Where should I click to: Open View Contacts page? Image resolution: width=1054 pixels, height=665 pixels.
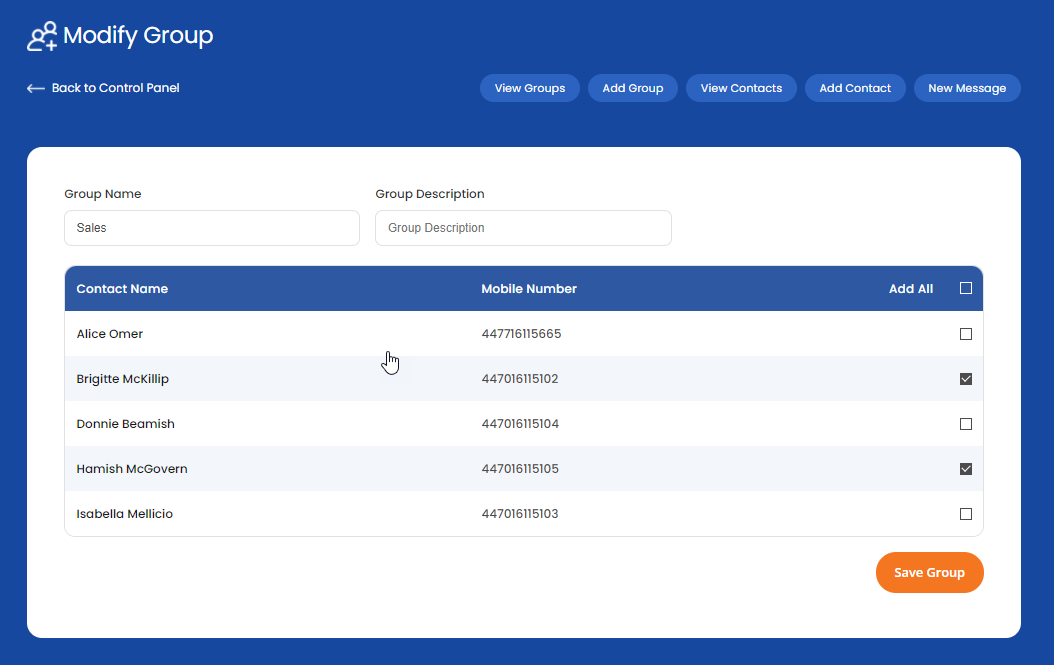pos(741,88)
